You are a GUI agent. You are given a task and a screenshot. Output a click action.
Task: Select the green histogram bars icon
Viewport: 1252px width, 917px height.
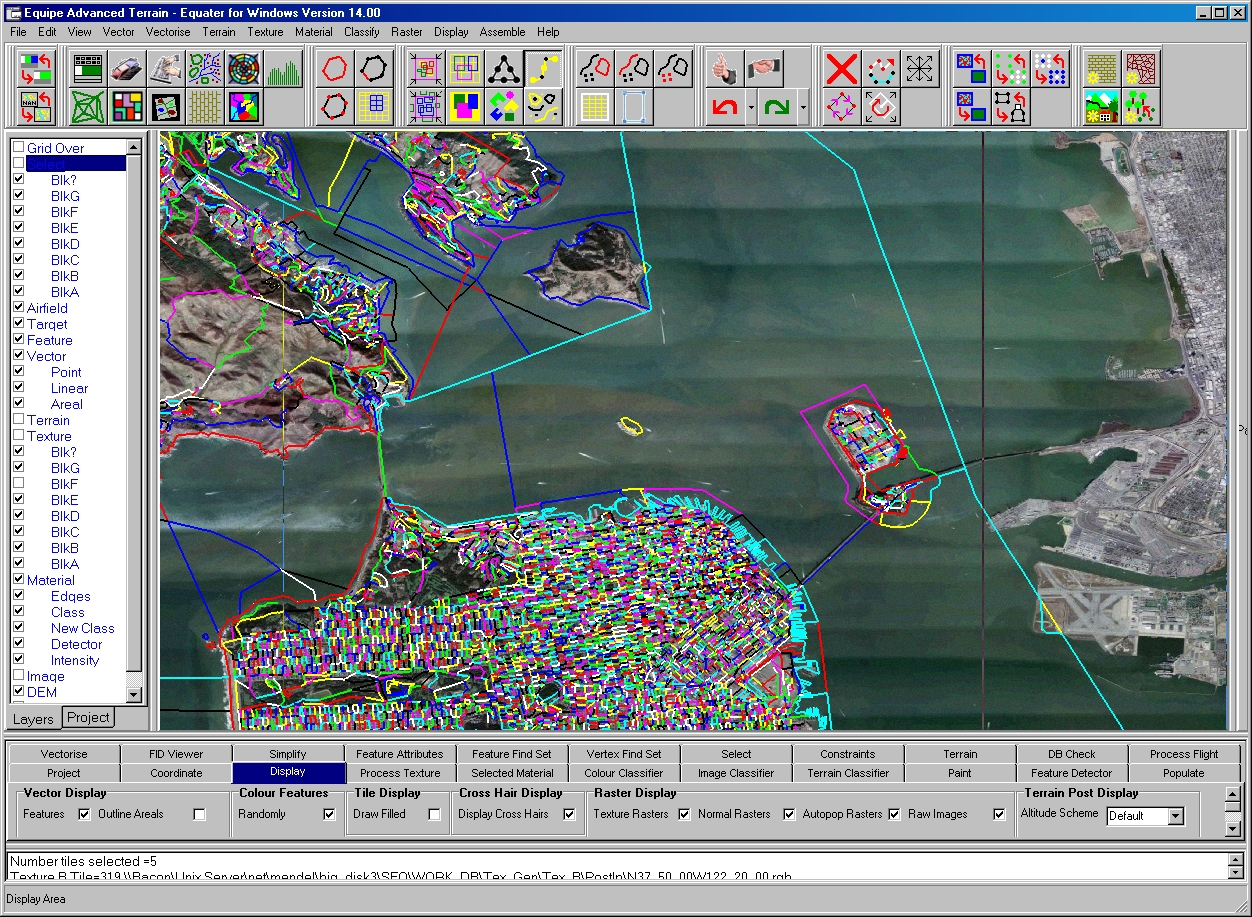284,69
